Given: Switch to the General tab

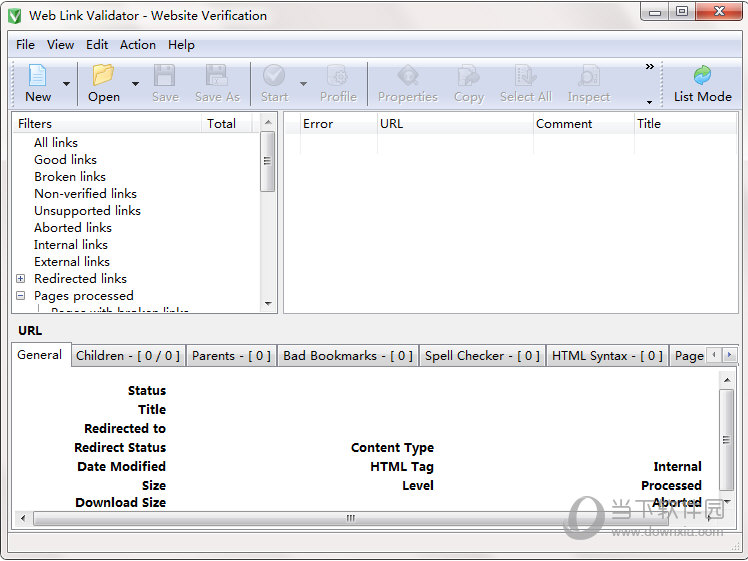Looking at the screenshot, I should 41,355.
